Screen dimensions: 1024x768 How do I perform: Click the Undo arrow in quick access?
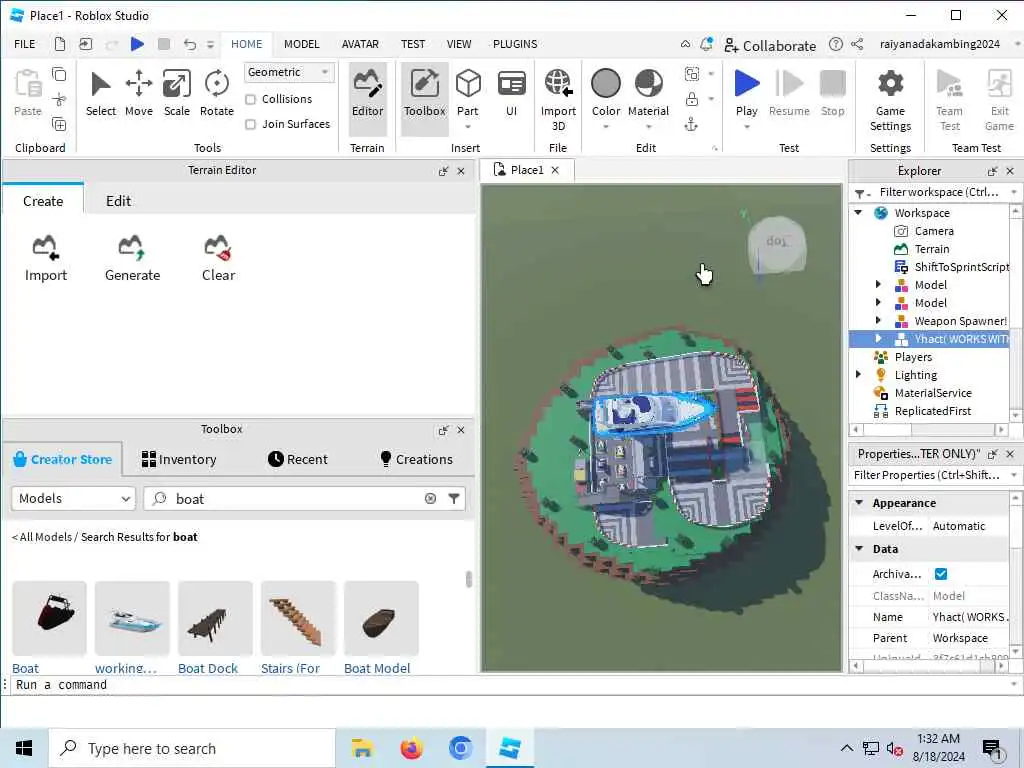[190, 44]
